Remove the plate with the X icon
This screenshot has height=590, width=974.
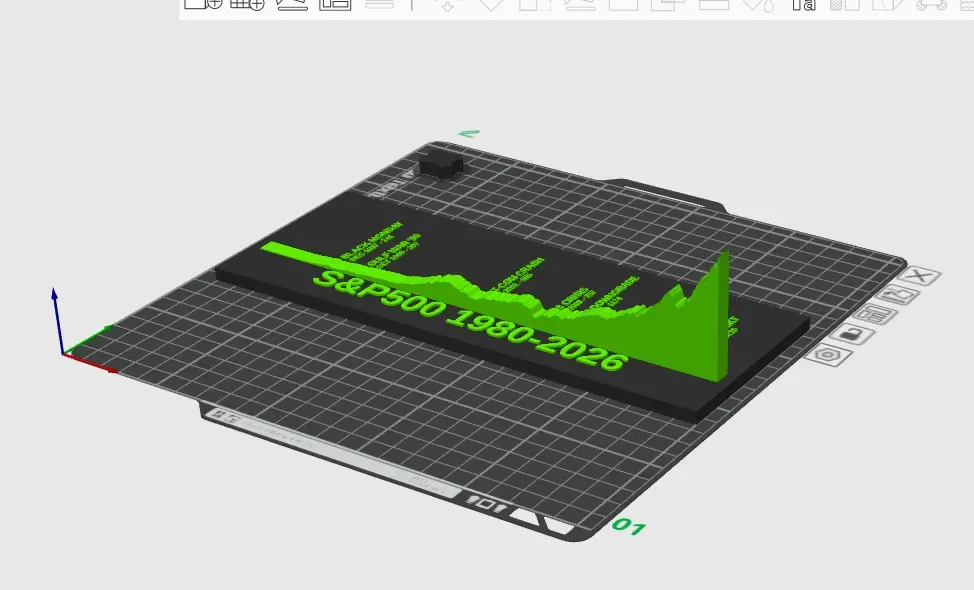921,275
